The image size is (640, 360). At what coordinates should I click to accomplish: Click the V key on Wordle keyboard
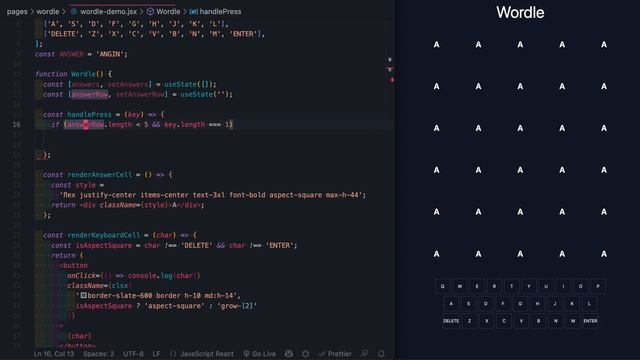pyautogui.click(x=521, y=321)
